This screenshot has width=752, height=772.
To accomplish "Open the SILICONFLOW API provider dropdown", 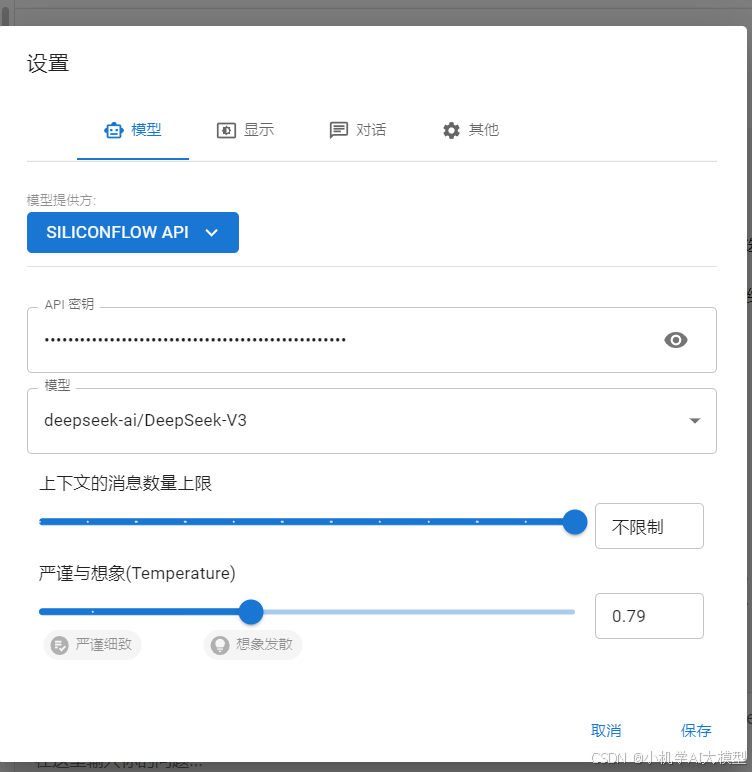I will coord(133,232).
